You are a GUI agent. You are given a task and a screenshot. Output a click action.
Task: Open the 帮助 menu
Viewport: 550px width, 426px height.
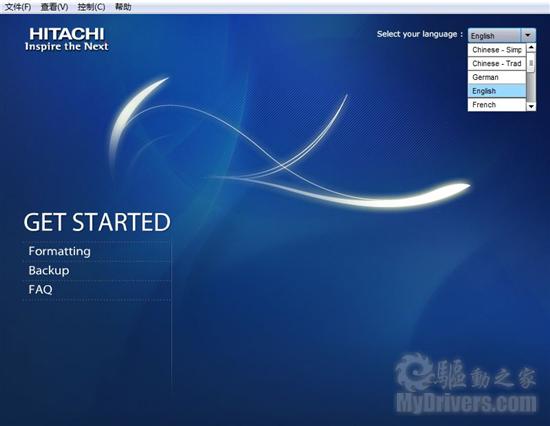coord(123,7)
